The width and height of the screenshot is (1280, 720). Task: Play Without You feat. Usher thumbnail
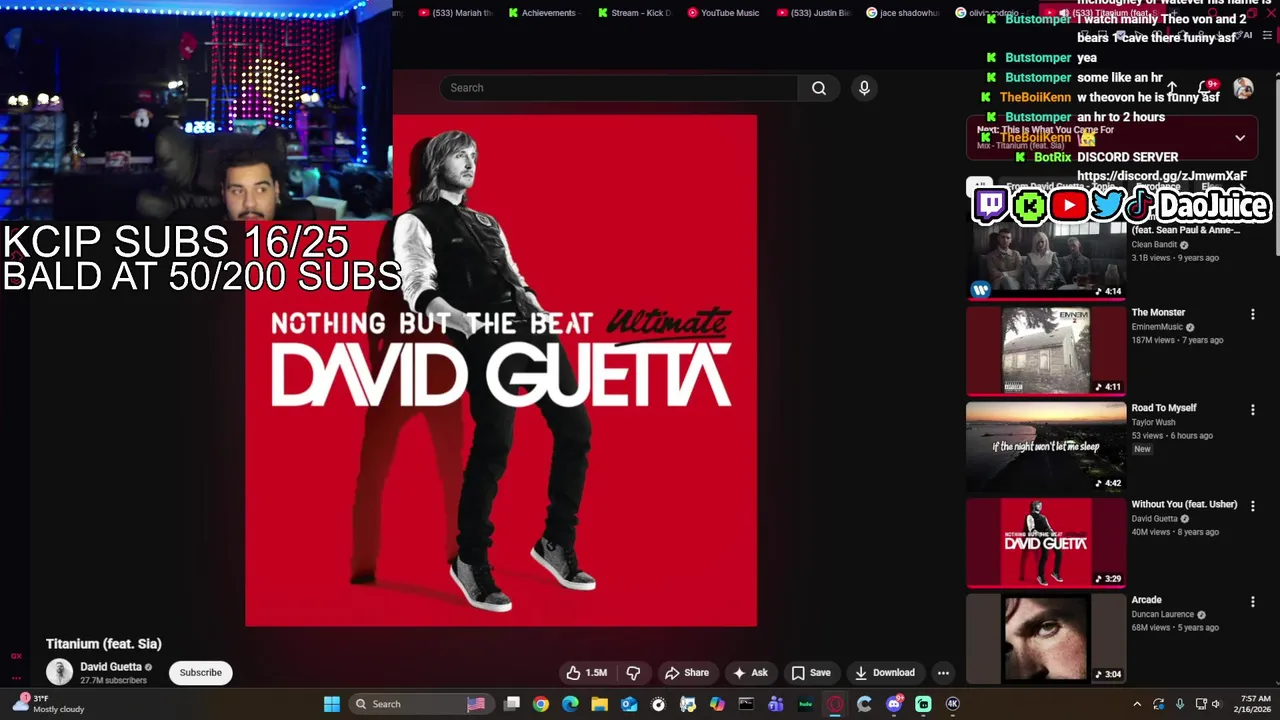[1046, 543]
